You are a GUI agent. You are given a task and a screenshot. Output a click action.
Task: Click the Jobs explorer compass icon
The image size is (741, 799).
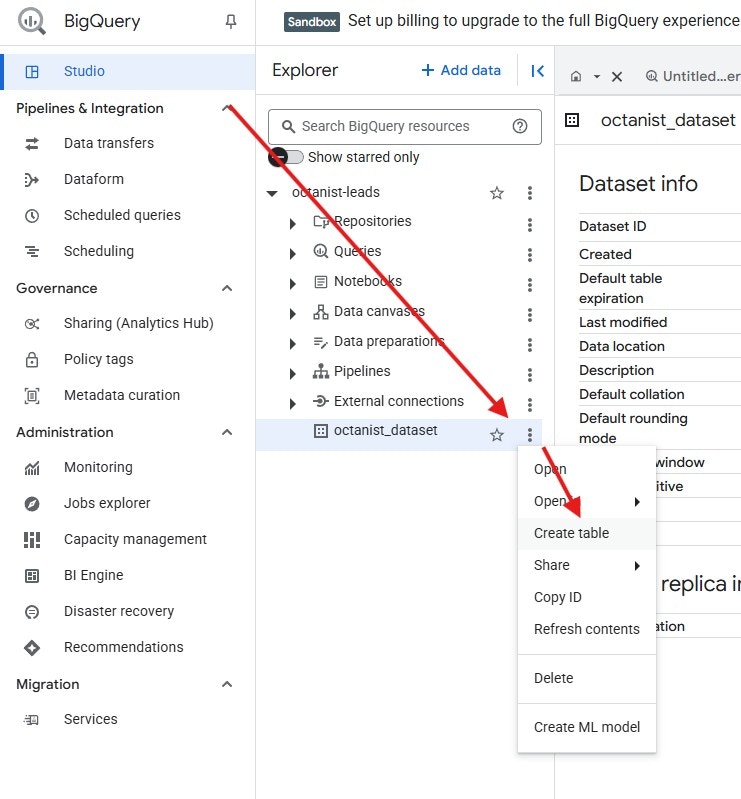coord(32,504)
